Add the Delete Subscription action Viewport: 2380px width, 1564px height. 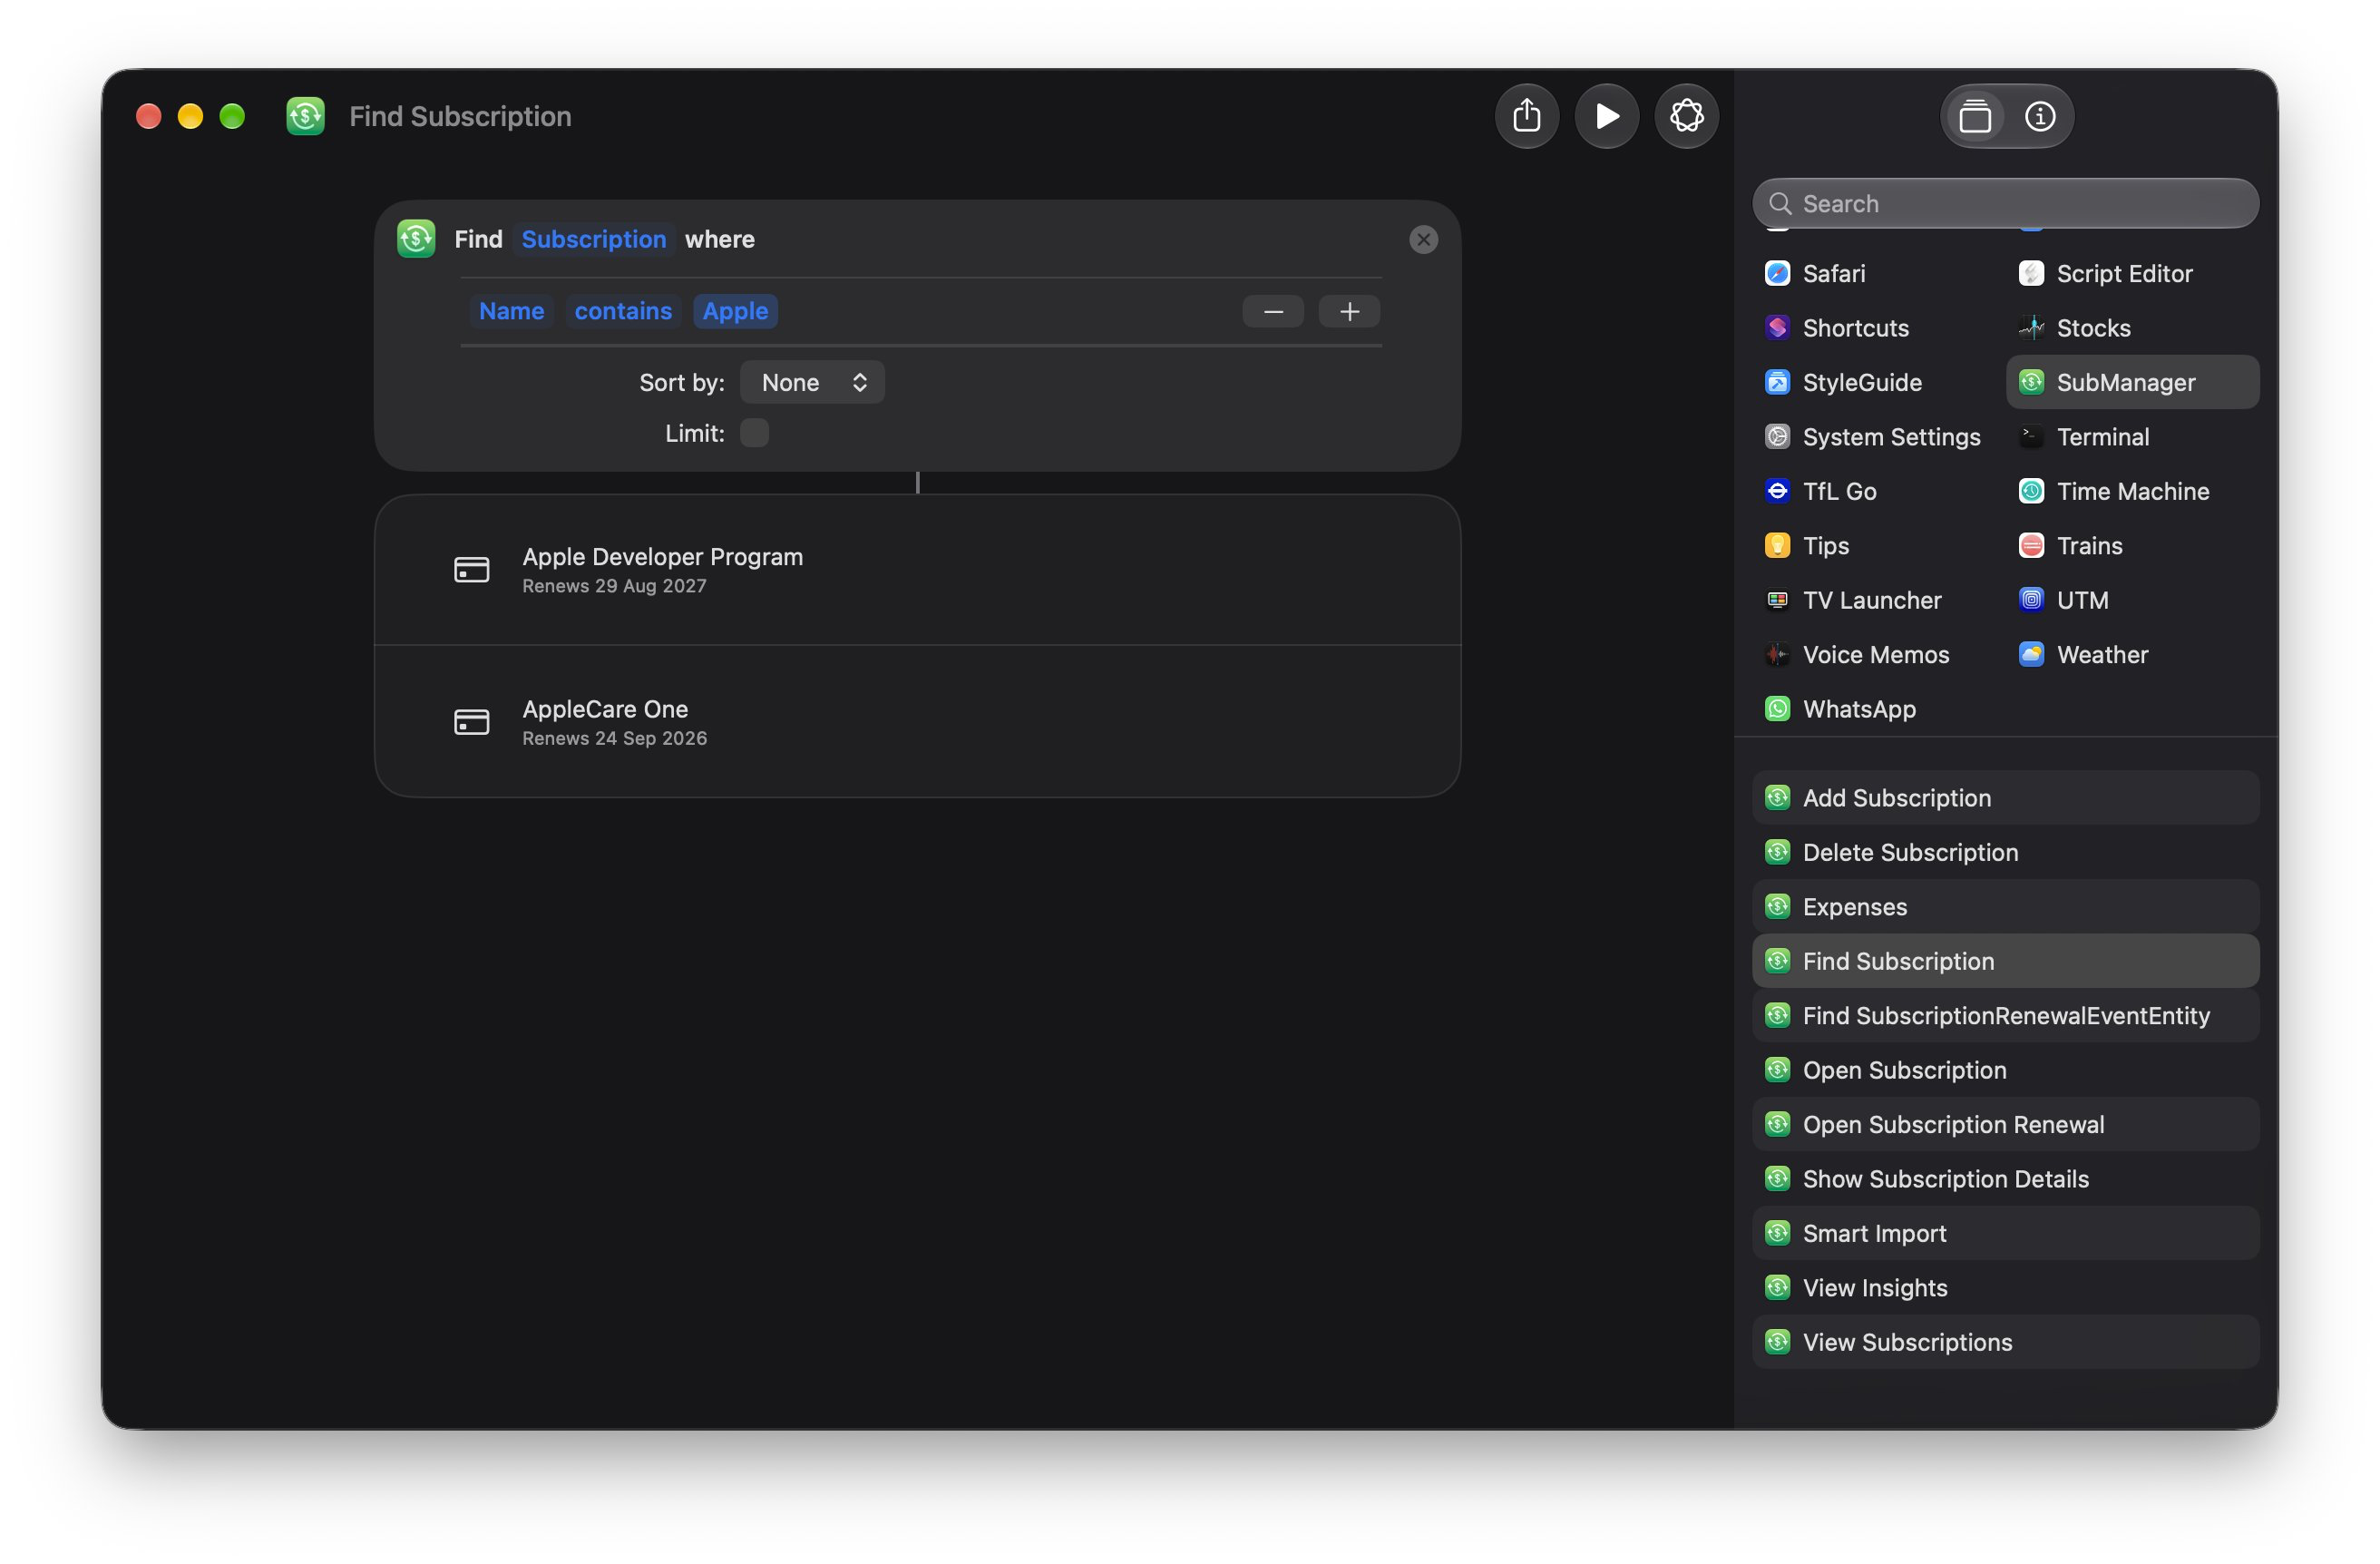coord(2005,852)
